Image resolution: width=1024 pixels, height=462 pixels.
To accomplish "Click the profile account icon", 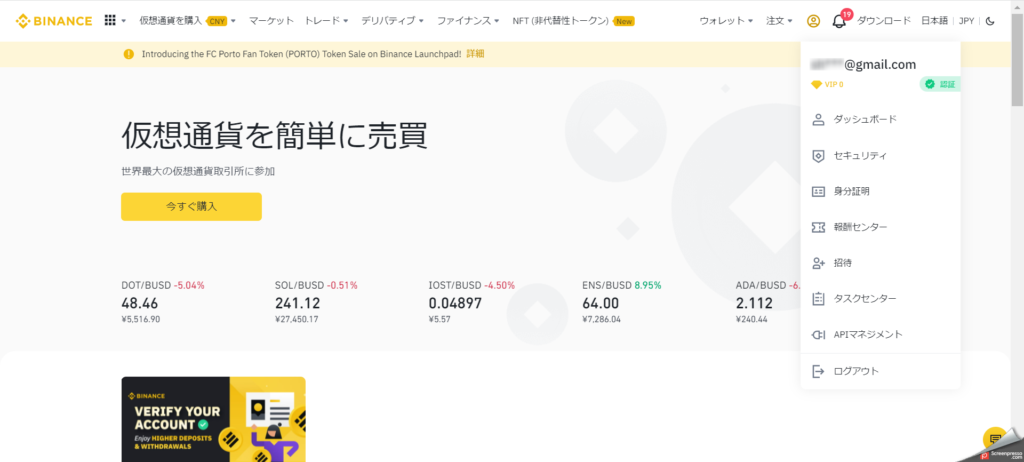I will [813, 21].
